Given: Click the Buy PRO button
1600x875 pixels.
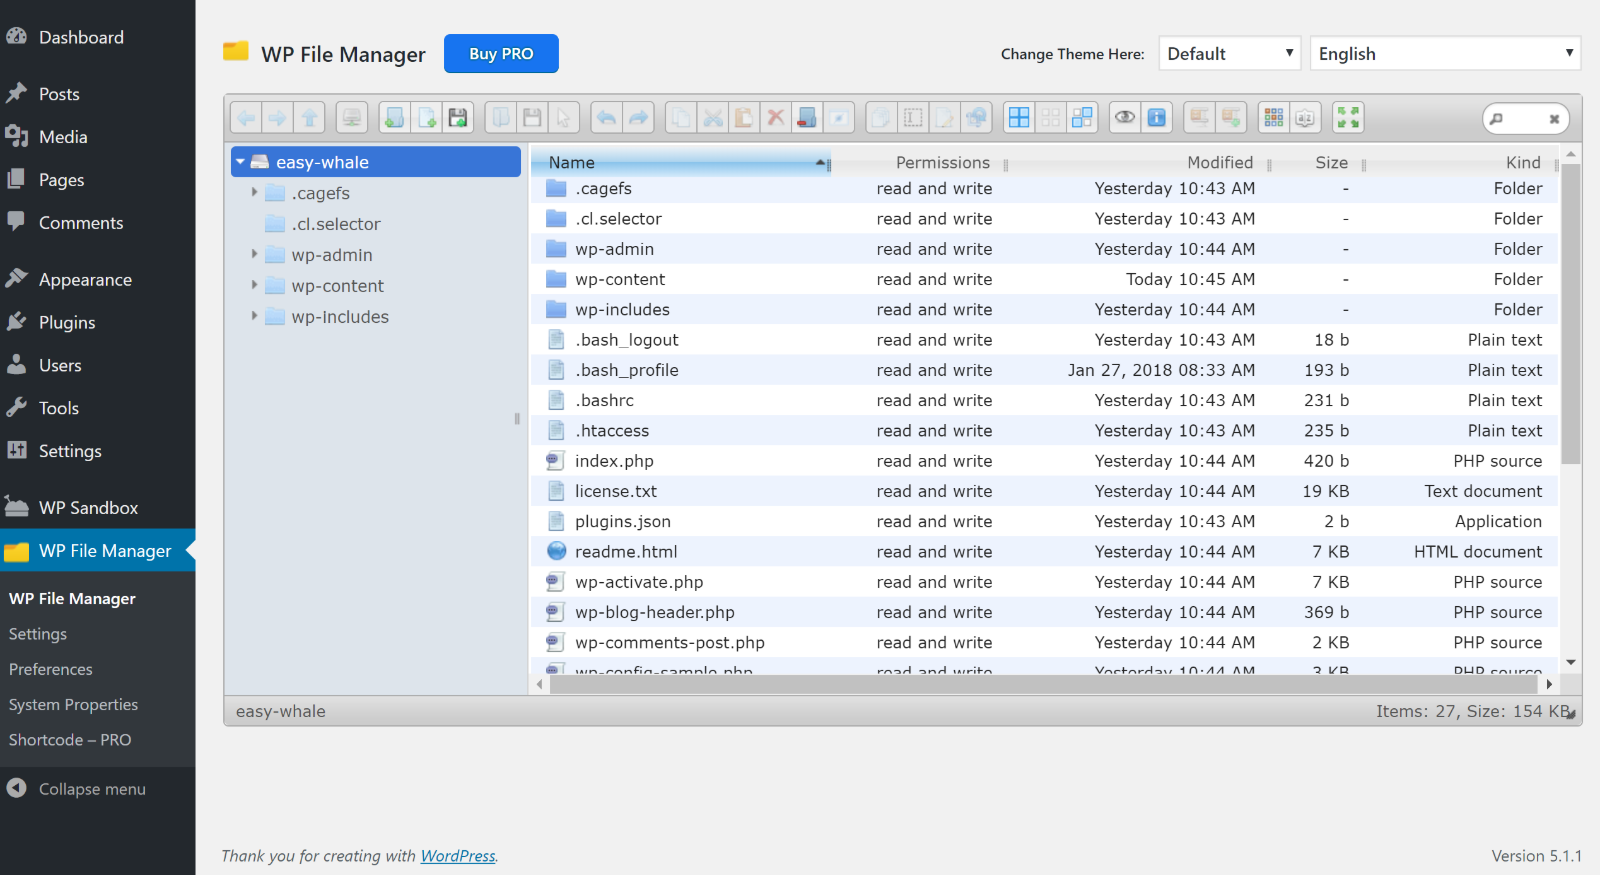Looking at the screenshot, I should click(x=501, y=54).
